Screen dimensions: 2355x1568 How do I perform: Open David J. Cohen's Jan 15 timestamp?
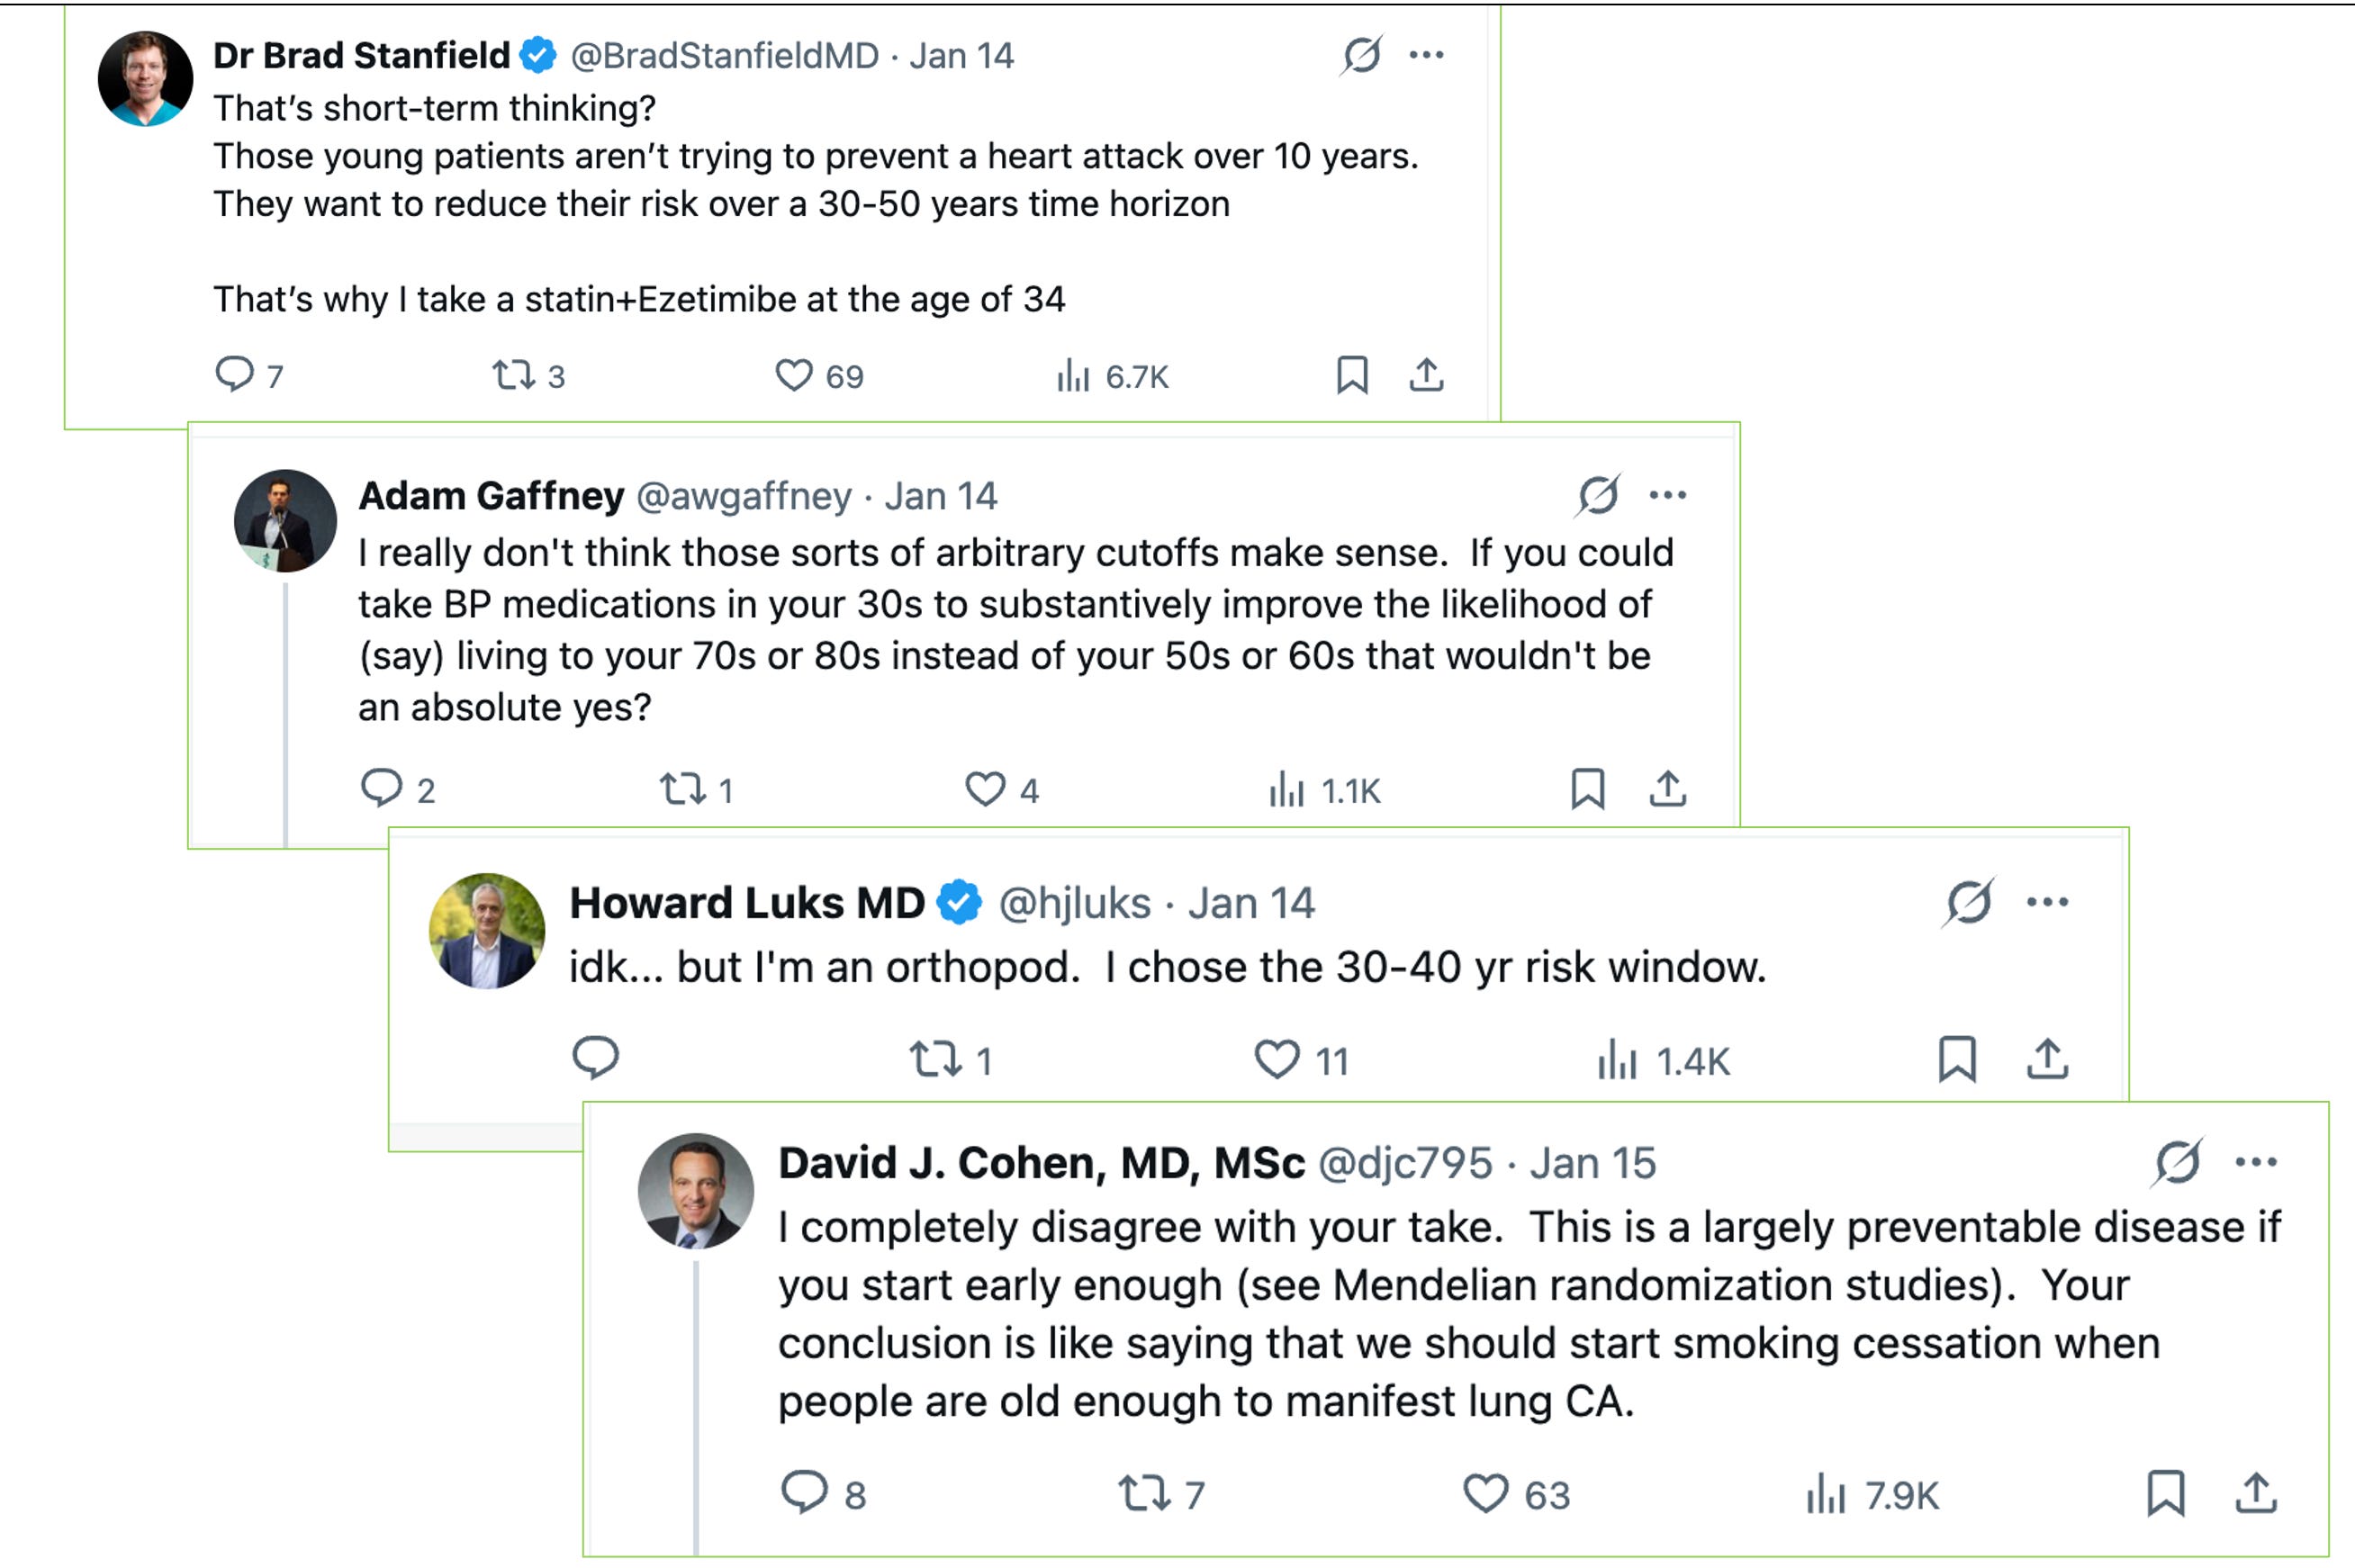click(x=1592, y=1163)
